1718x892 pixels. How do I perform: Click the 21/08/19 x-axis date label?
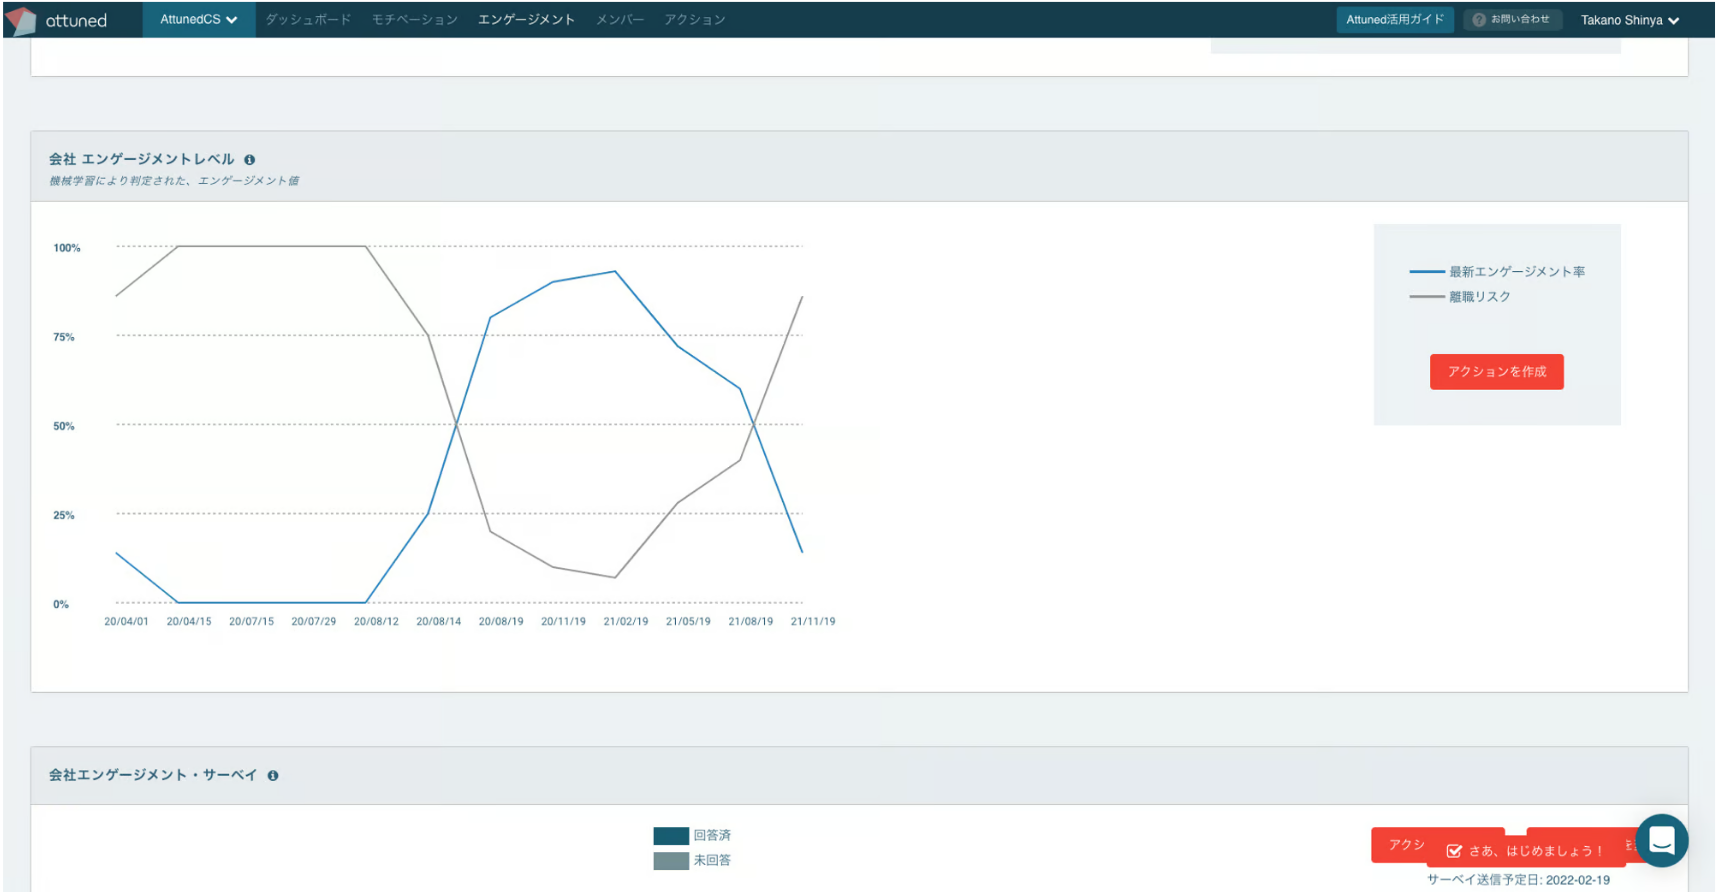pyautogui.click(x=751, y=622)
